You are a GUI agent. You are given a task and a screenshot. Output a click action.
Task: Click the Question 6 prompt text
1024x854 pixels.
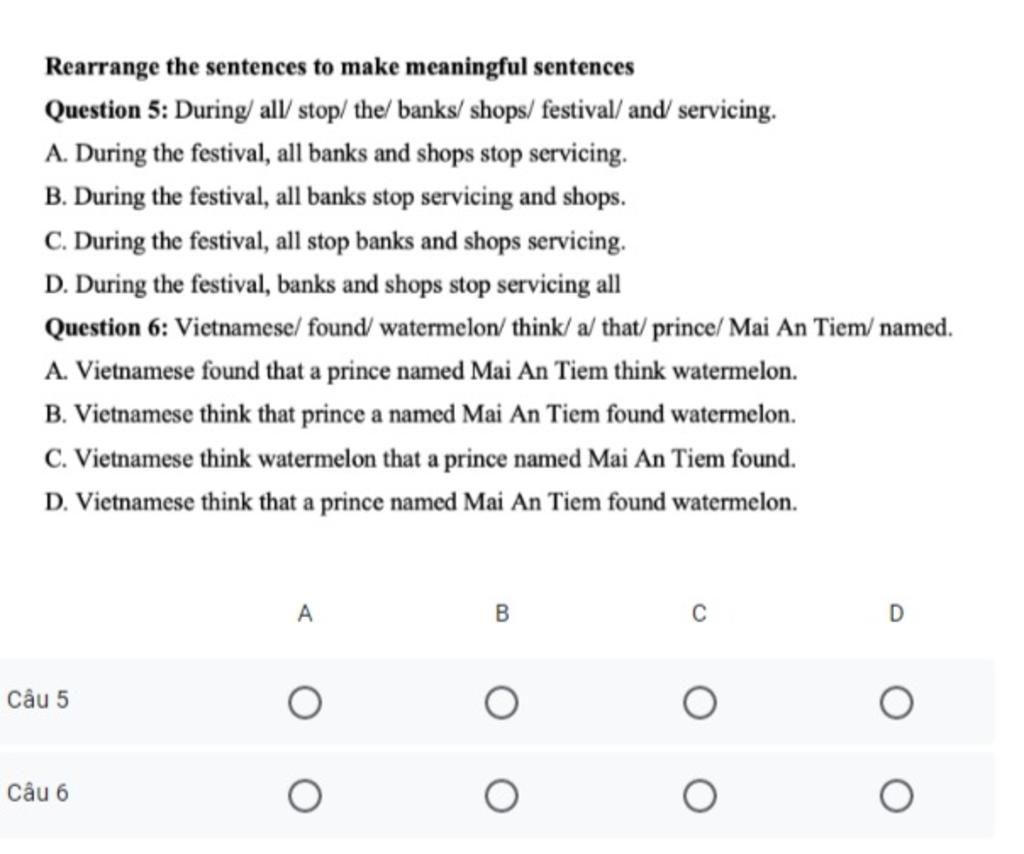[499, 327]
